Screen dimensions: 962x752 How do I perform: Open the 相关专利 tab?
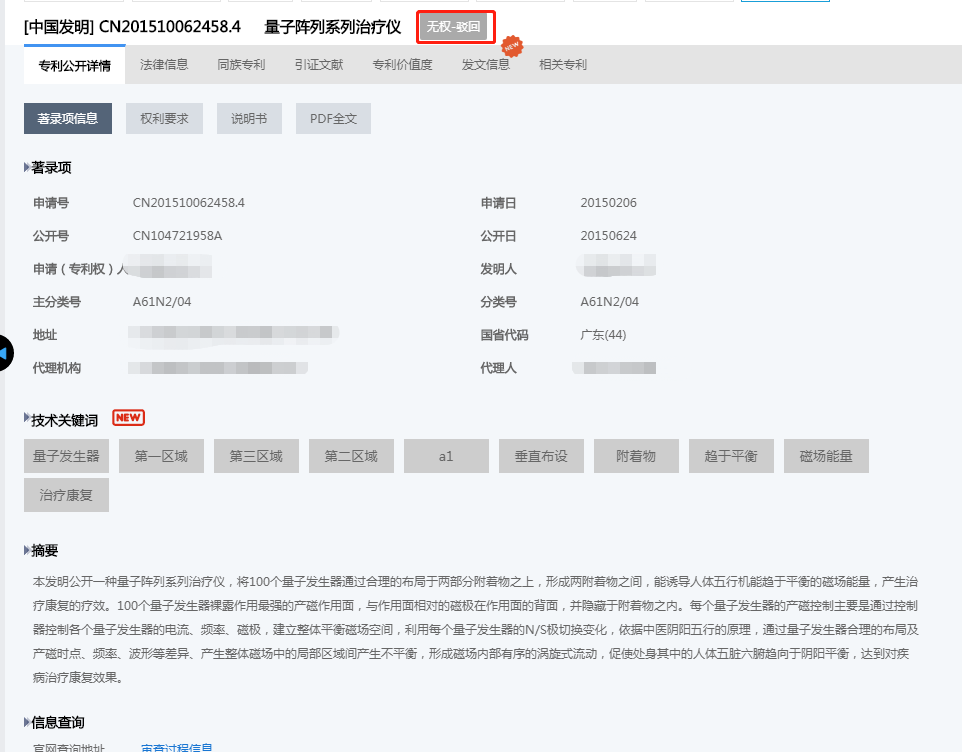(x=564, y=64)
